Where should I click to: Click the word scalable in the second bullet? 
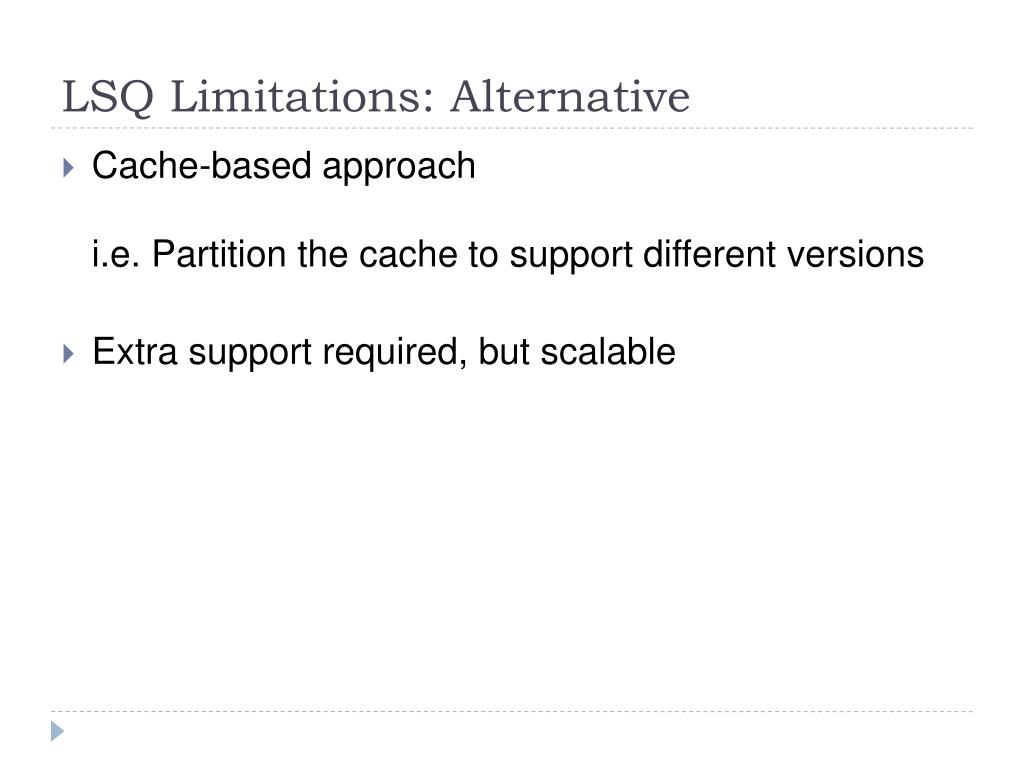(608, 352)
